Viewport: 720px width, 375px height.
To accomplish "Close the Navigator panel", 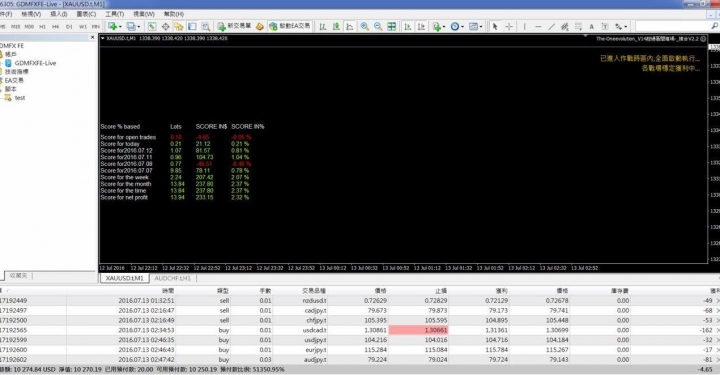I will coord(92,38).
